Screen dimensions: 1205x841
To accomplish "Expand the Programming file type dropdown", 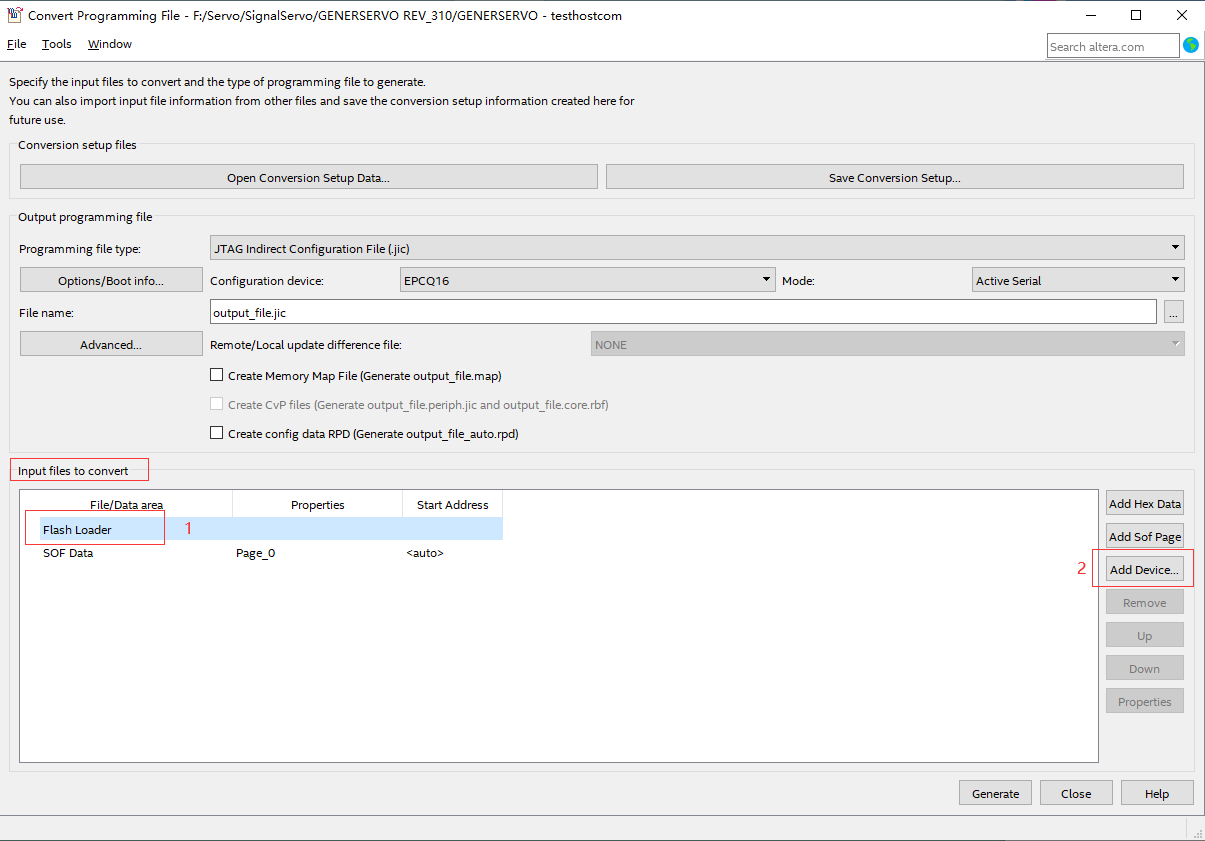I will coord(697,247).
